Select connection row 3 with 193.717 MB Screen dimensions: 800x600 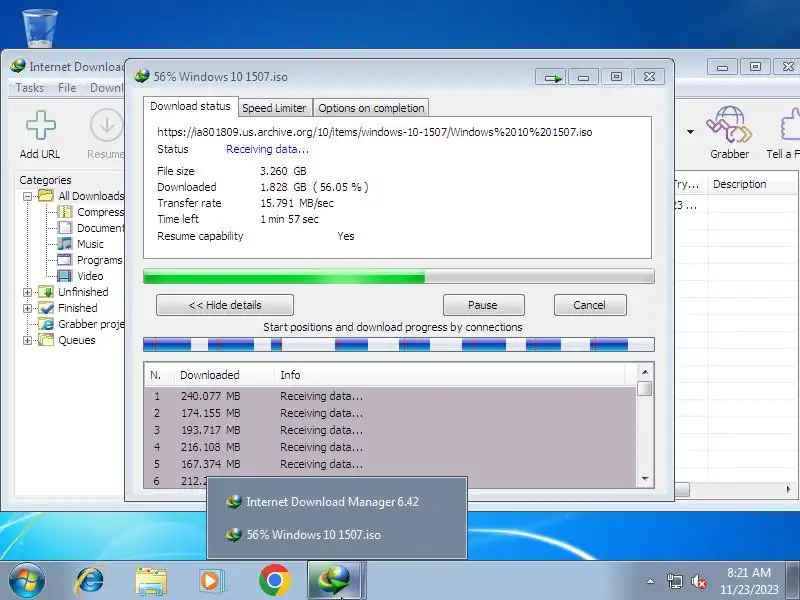click(x=391, y=430)
